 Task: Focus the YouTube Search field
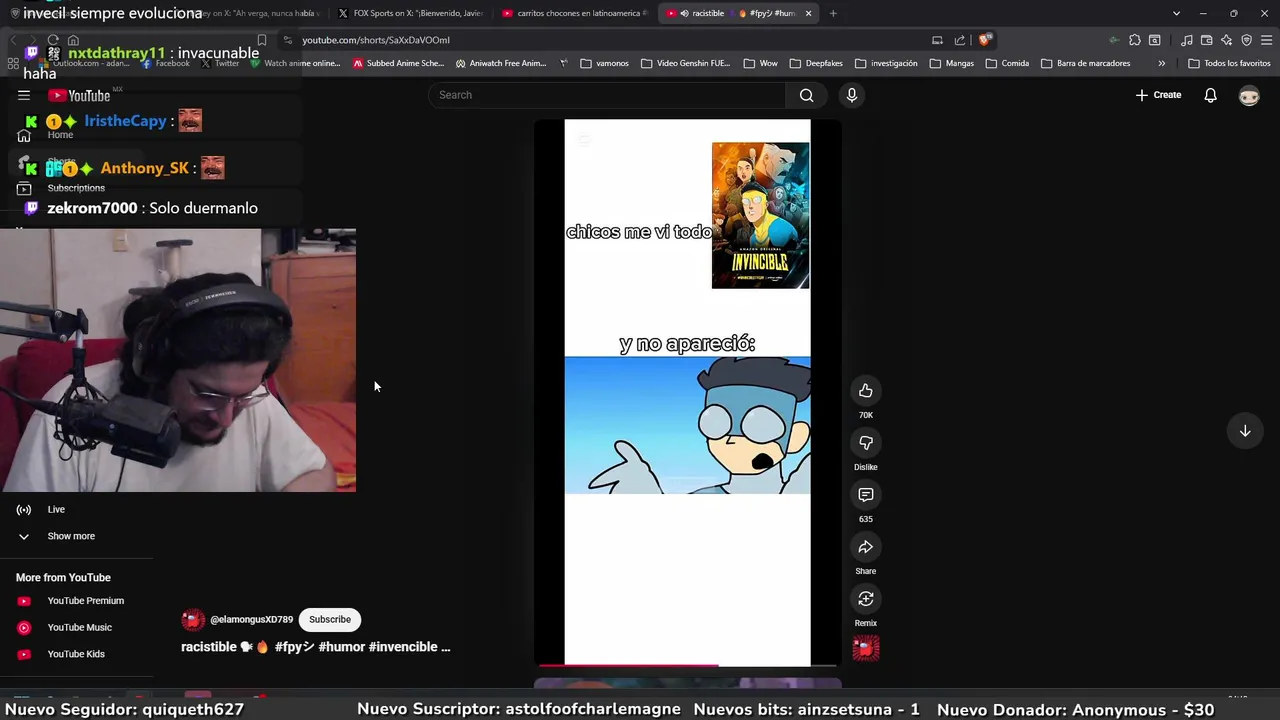607,95
